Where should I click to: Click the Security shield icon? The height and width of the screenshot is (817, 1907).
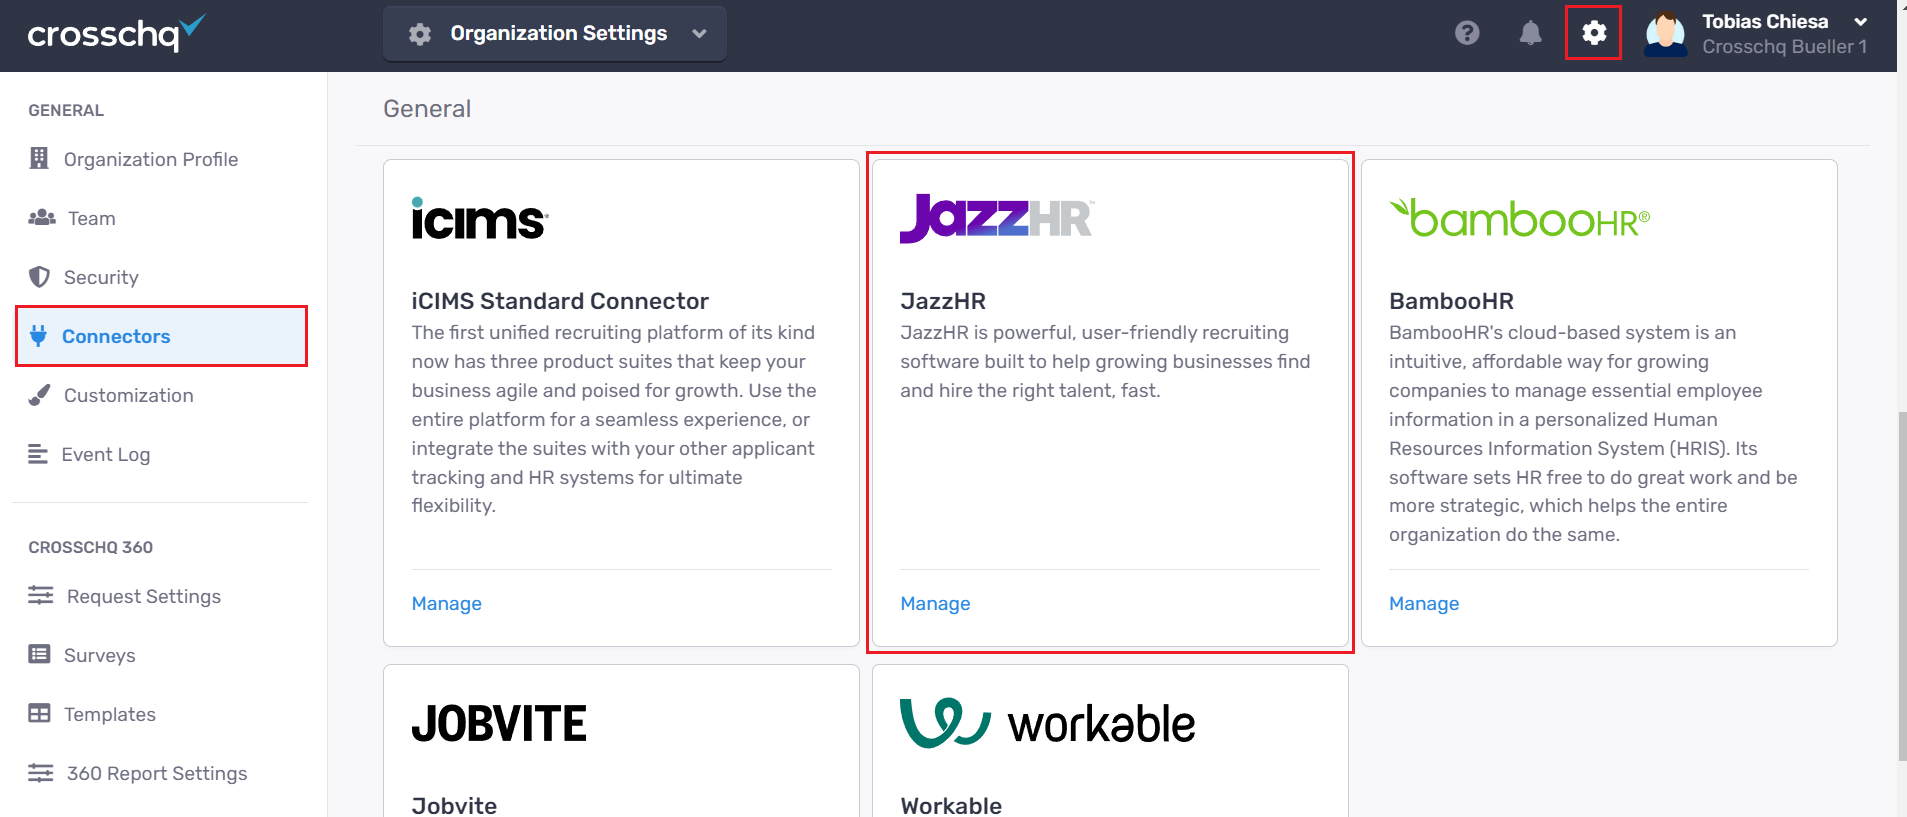[x=39, y=276]
